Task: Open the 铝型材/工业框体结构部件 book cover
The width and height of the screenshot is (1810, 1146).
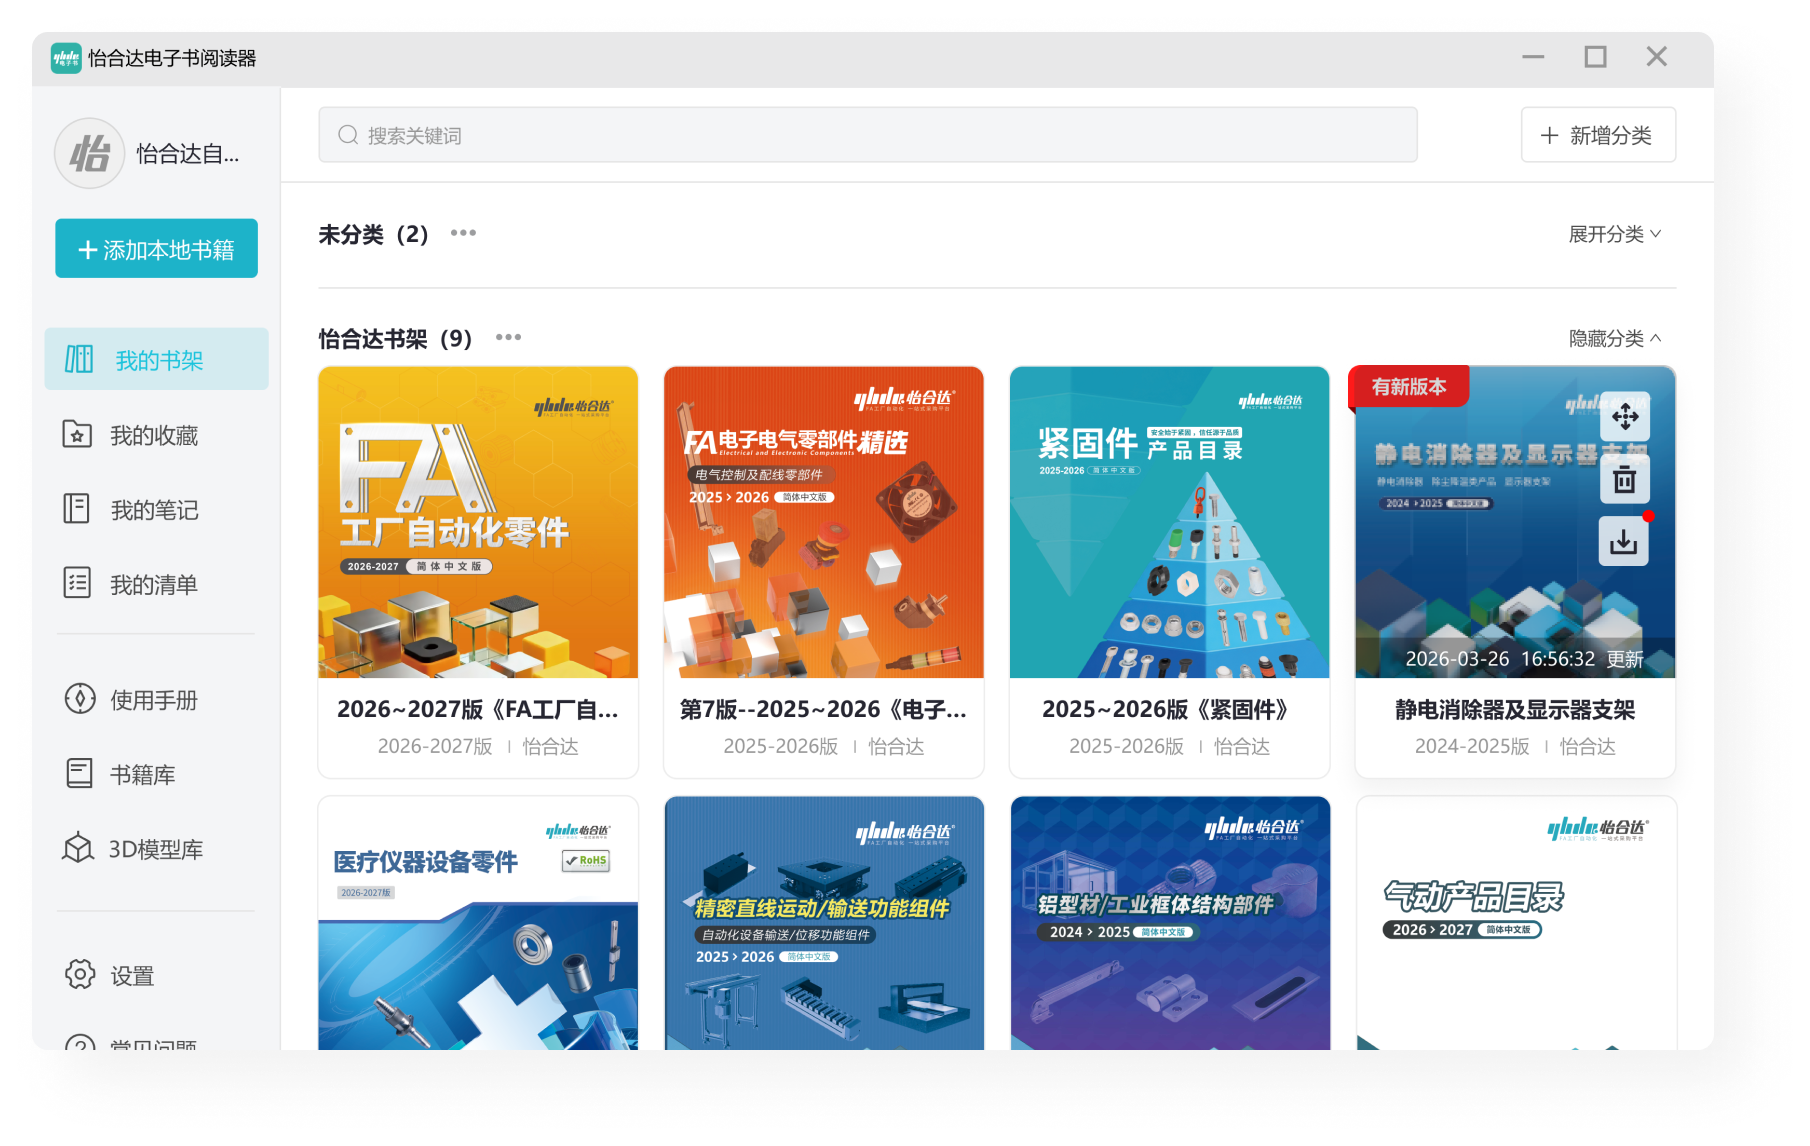Action: [x=1170, y=923]
